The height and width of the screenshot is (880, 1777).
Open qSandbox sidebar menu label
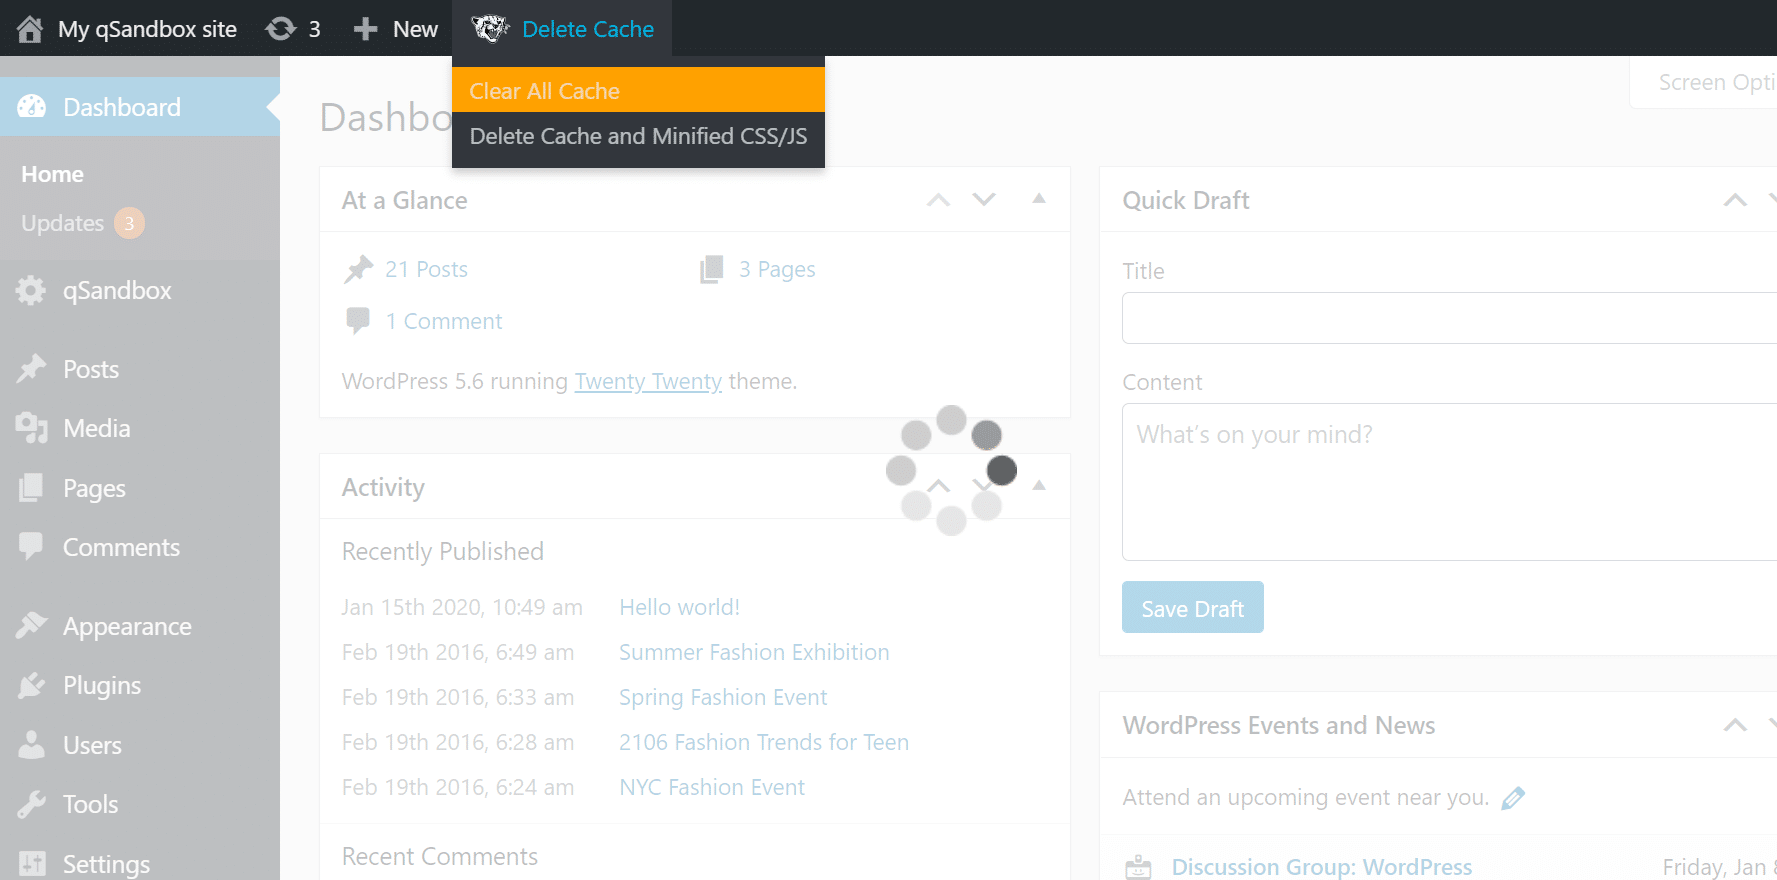[117, 291]
